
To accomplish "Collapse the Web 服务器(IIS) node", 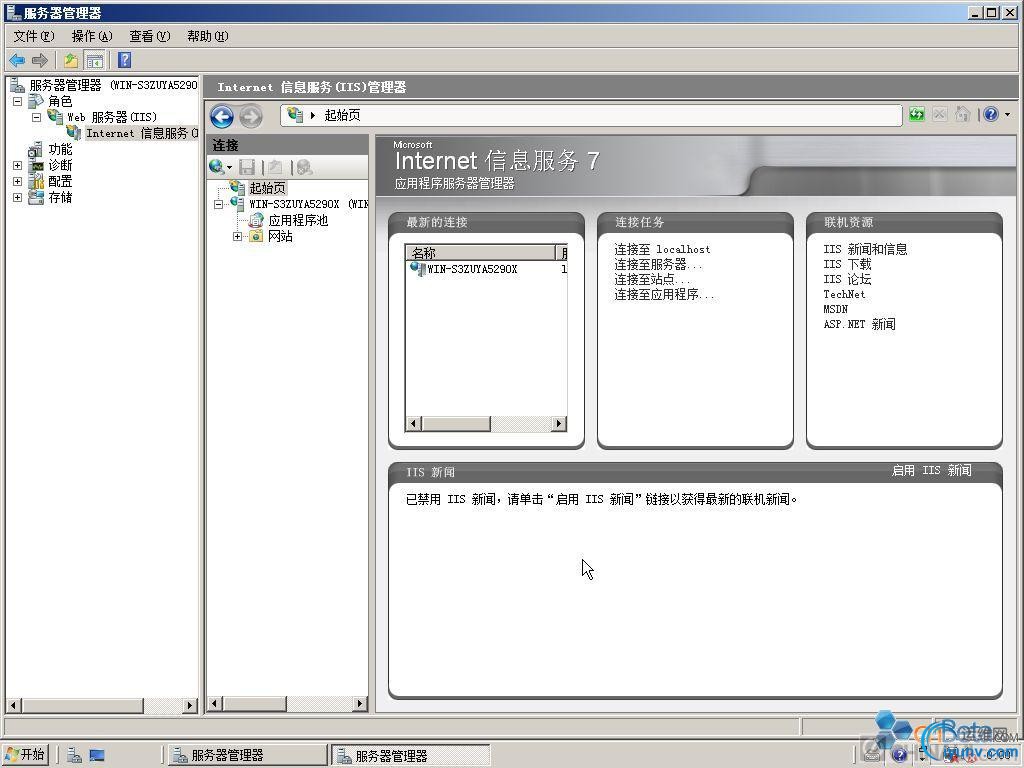I will coord(37,118).
